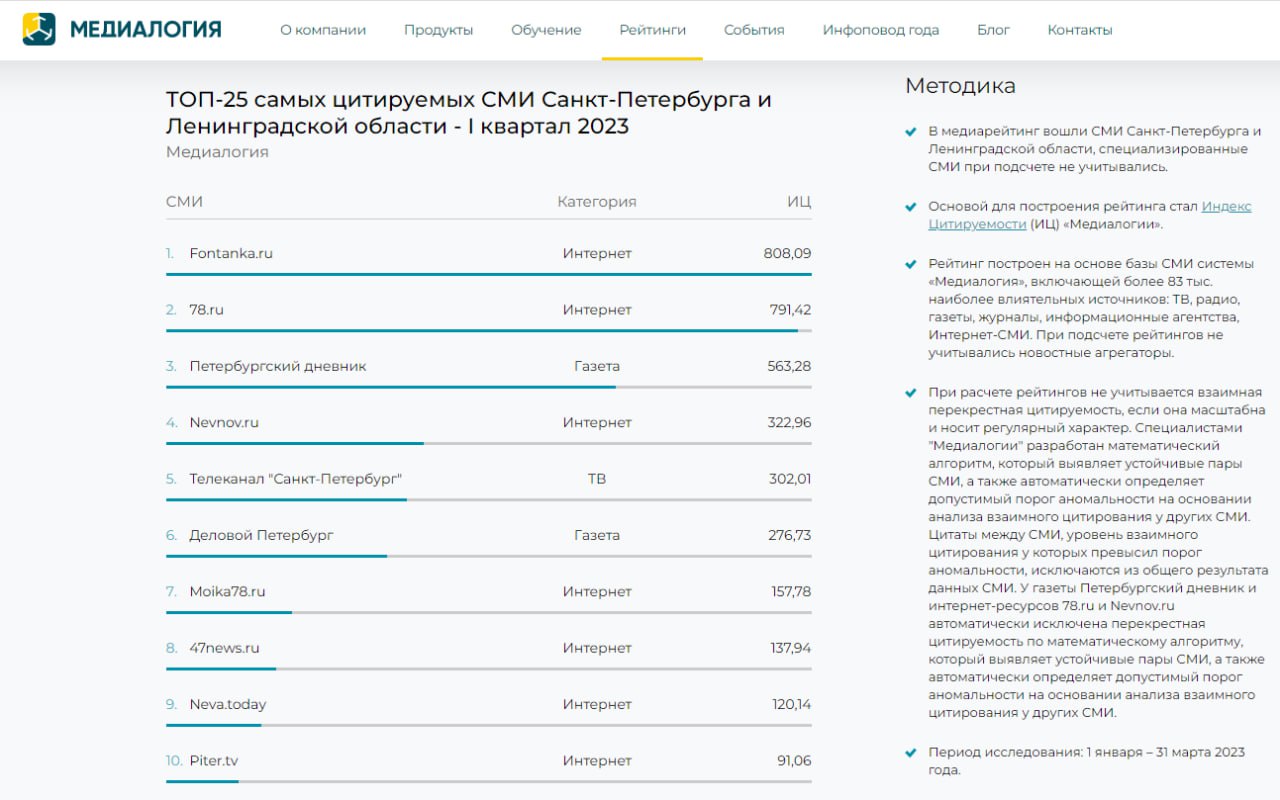This screenshot has height=800, width=1280.
Task: Click Газета category for Петербургский дневник
Action: pos(597,366)
